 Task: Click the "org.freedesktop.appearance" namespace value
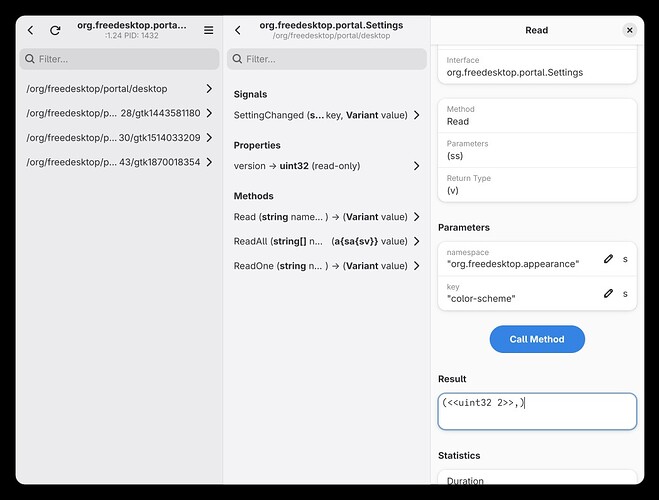512,264
